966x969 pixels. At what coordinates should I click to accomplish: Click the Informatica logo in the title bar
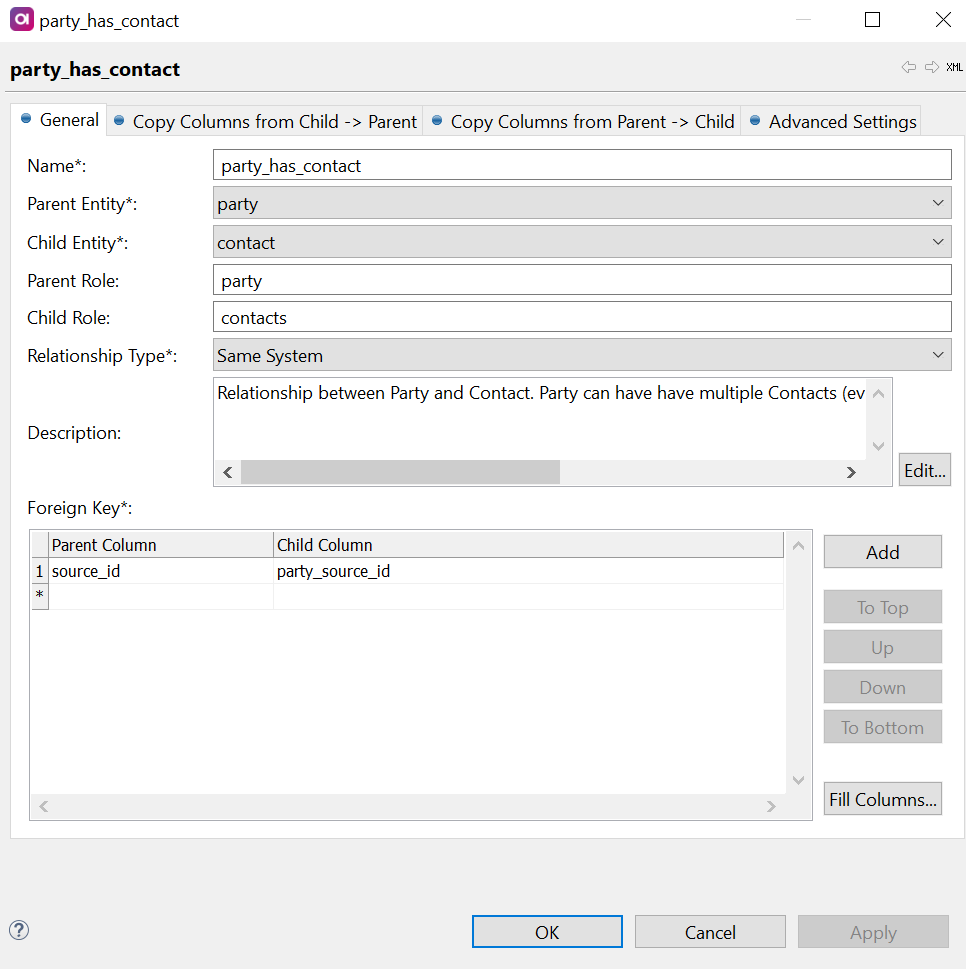tap(22, 19)
